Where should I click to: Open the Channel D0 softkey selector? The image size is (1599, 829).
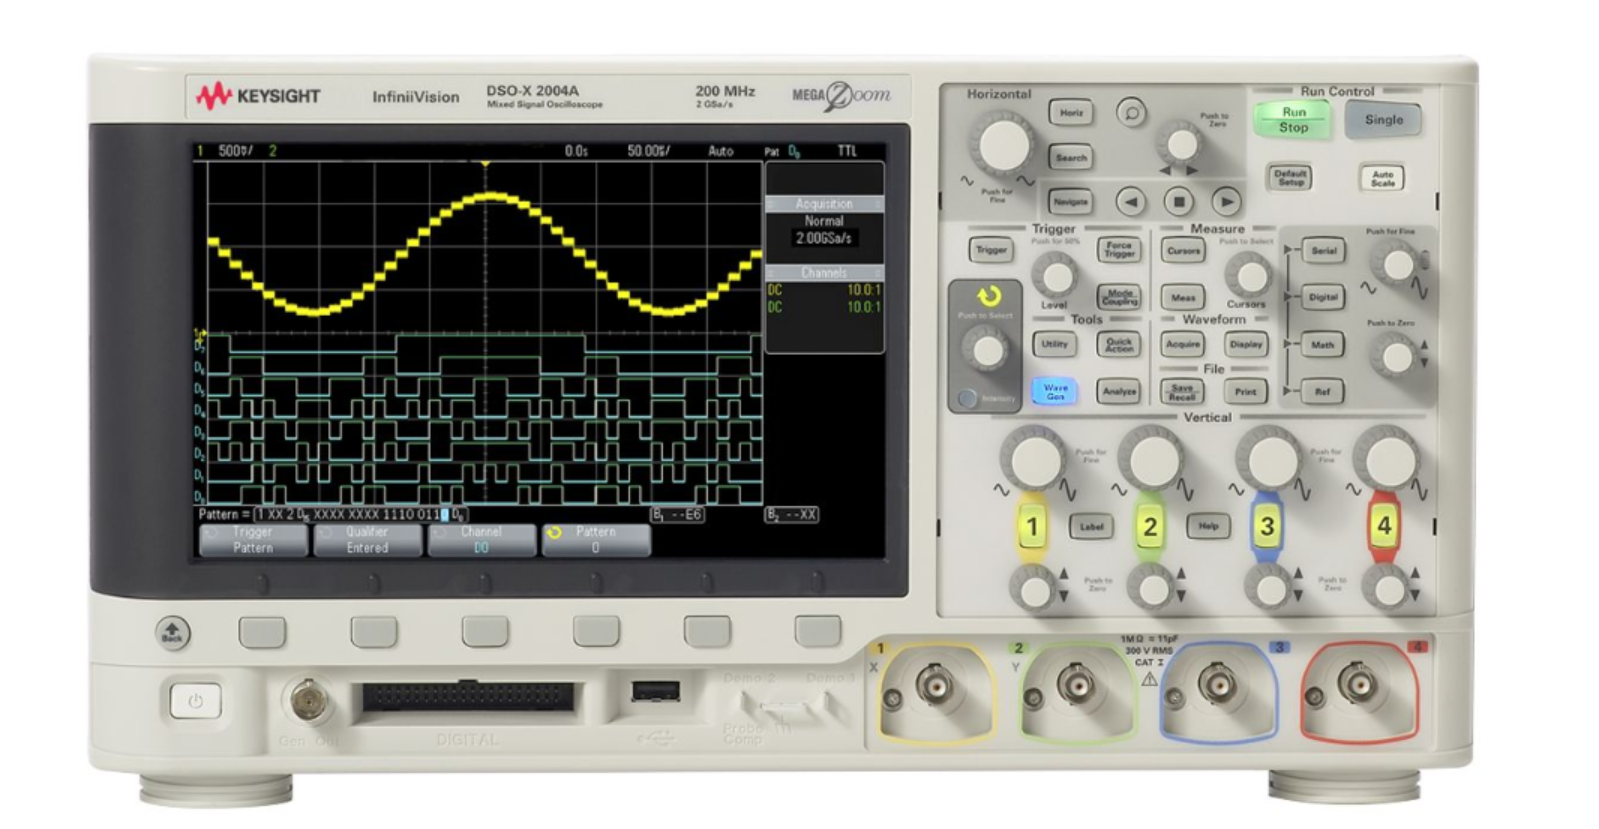[x=481, y=540]
